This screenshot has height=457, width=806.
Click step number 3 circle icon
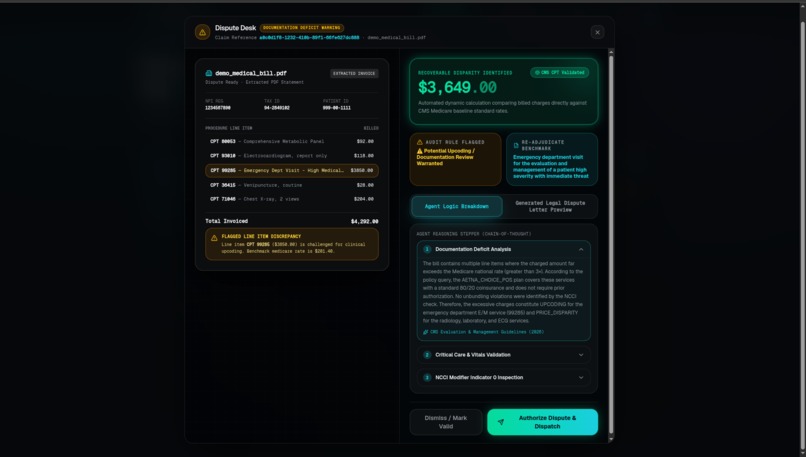[427, 377]
